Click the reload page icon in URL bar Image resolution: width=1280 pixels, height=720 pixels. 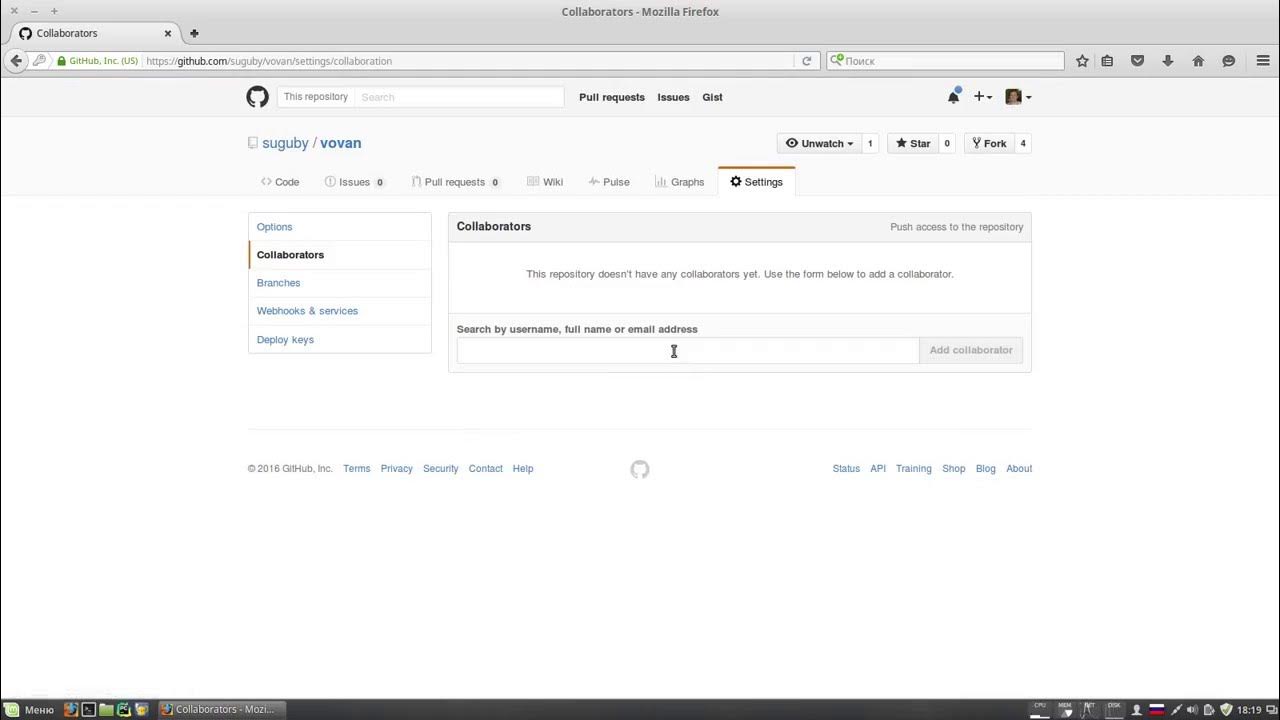[807, 61]
